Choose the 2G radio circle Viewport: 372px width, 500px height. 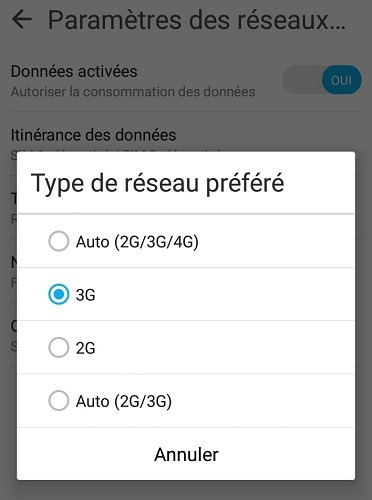point(59,347)
